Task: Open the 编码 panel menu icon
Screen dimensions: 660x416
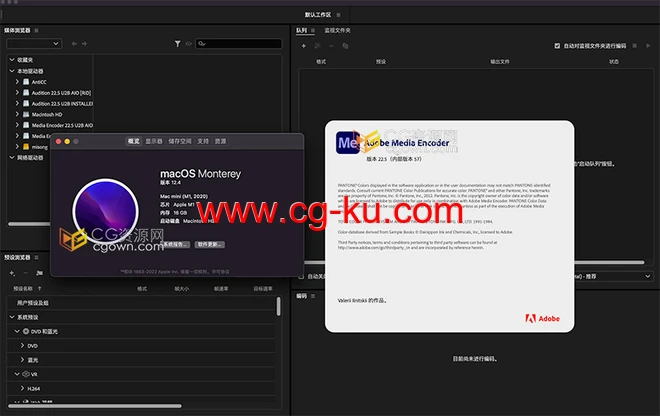Action: click(313, 296)
